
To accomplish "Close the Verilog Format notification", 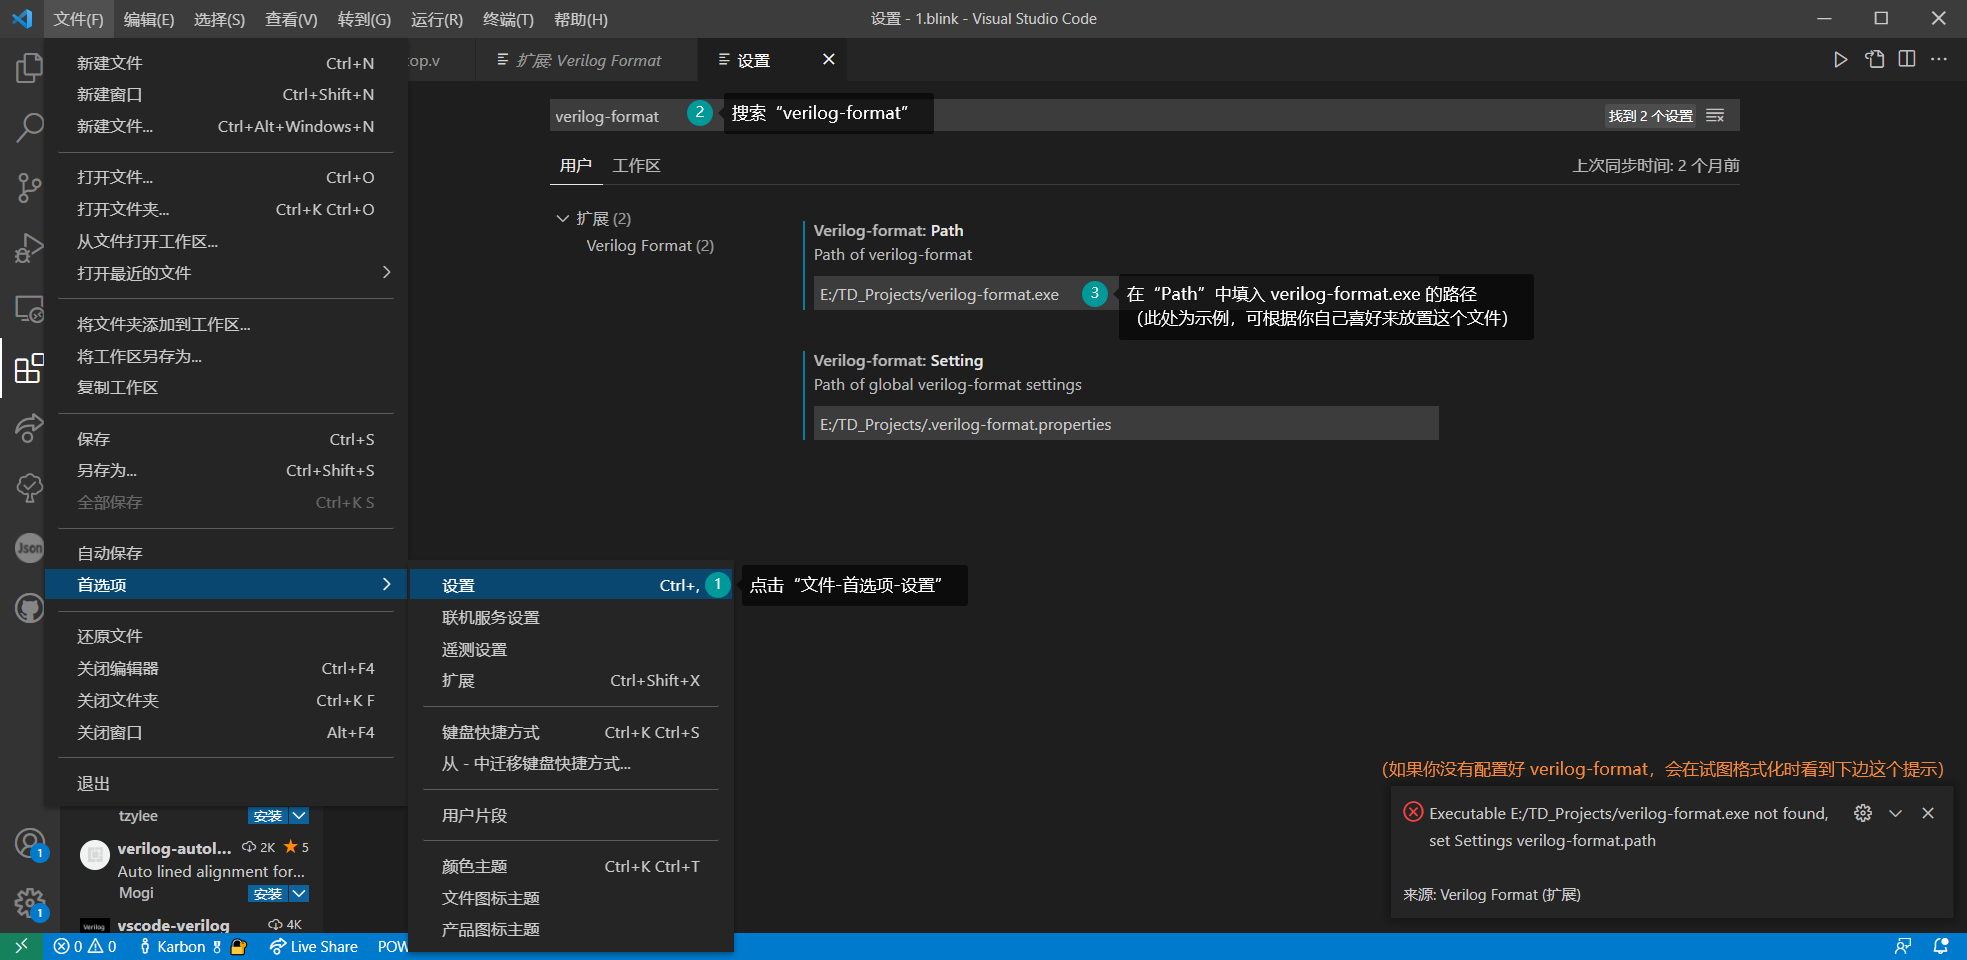I will (x=1928, y=813).
